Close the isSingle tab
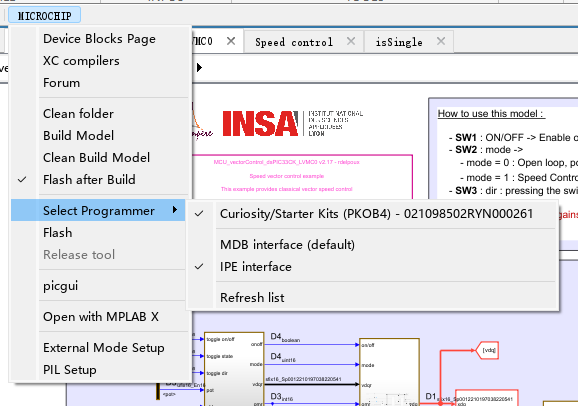Viewport: 578px width, 406px height. [441, 41]
